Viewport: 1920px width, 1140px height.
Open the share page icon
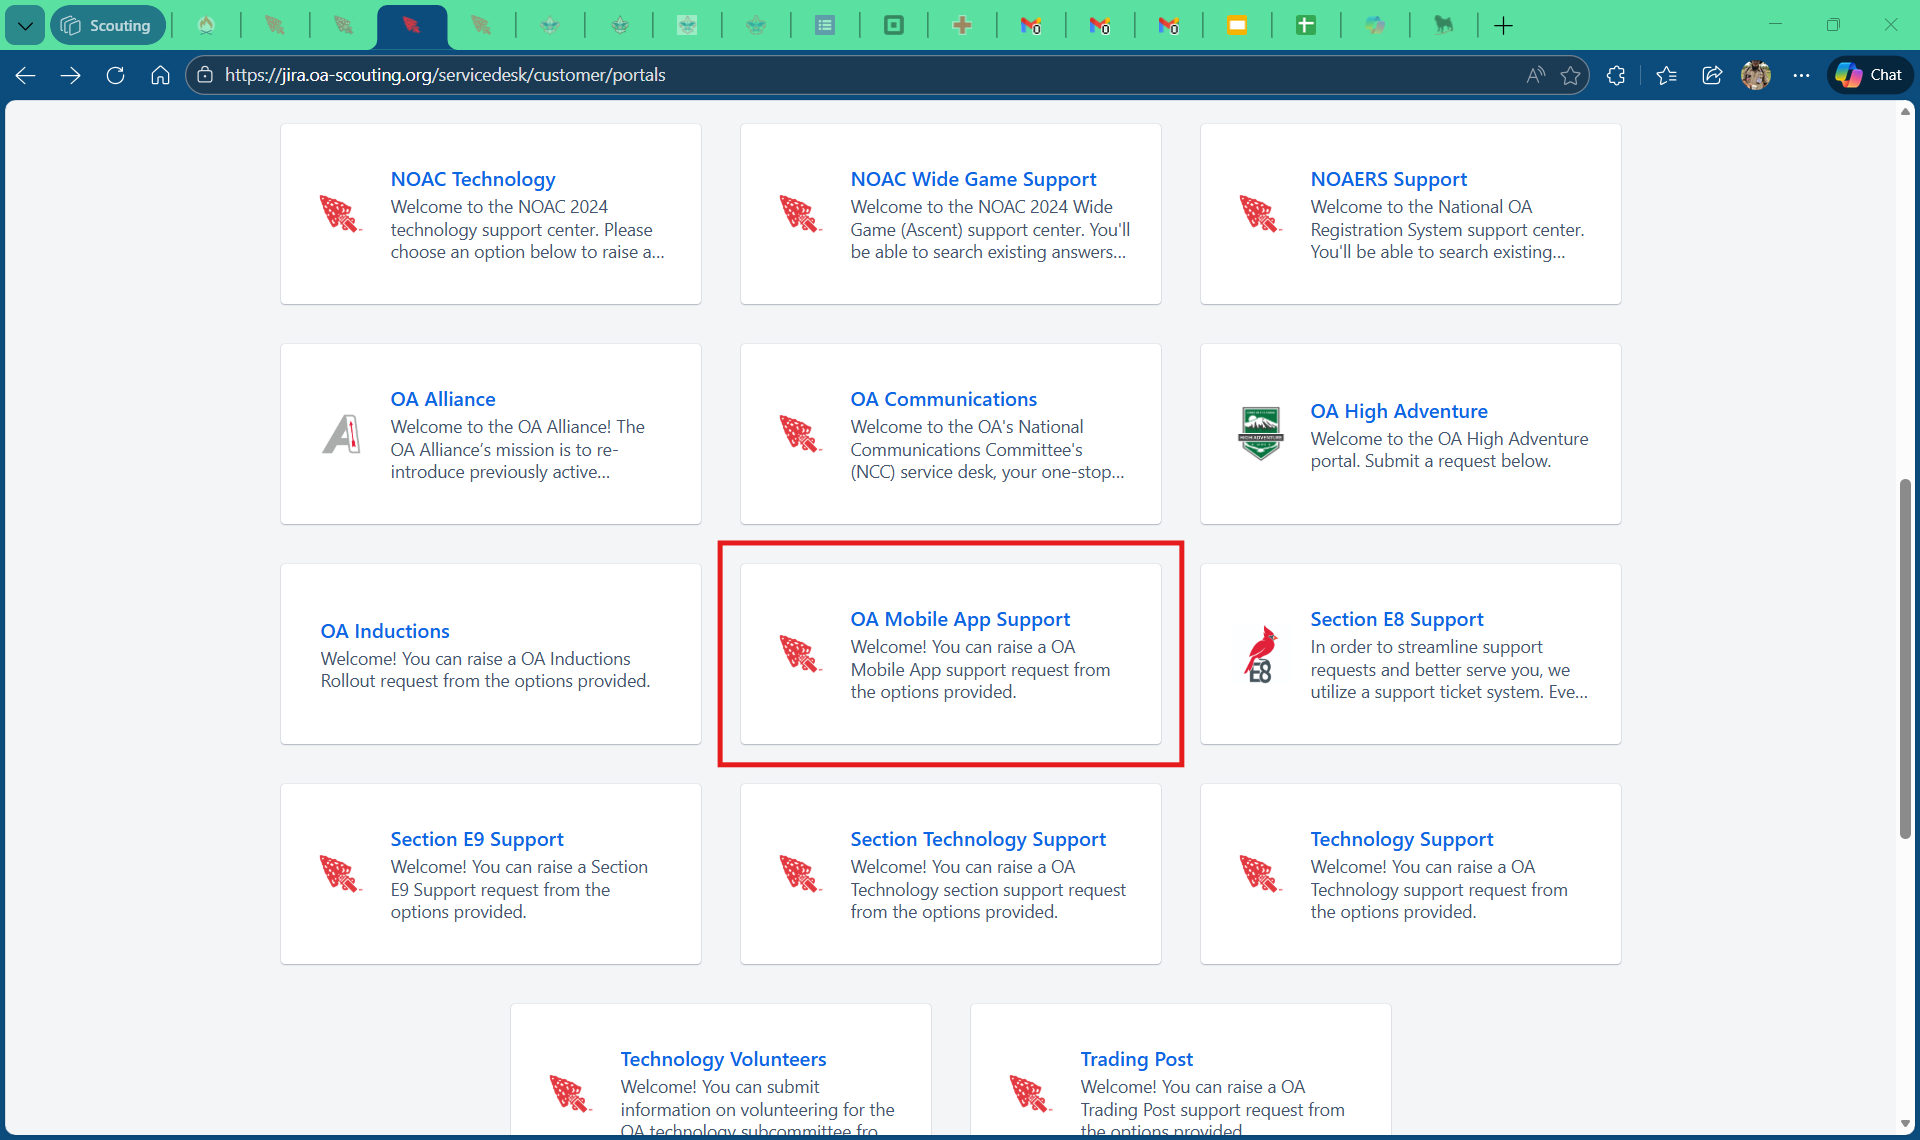1712,75
